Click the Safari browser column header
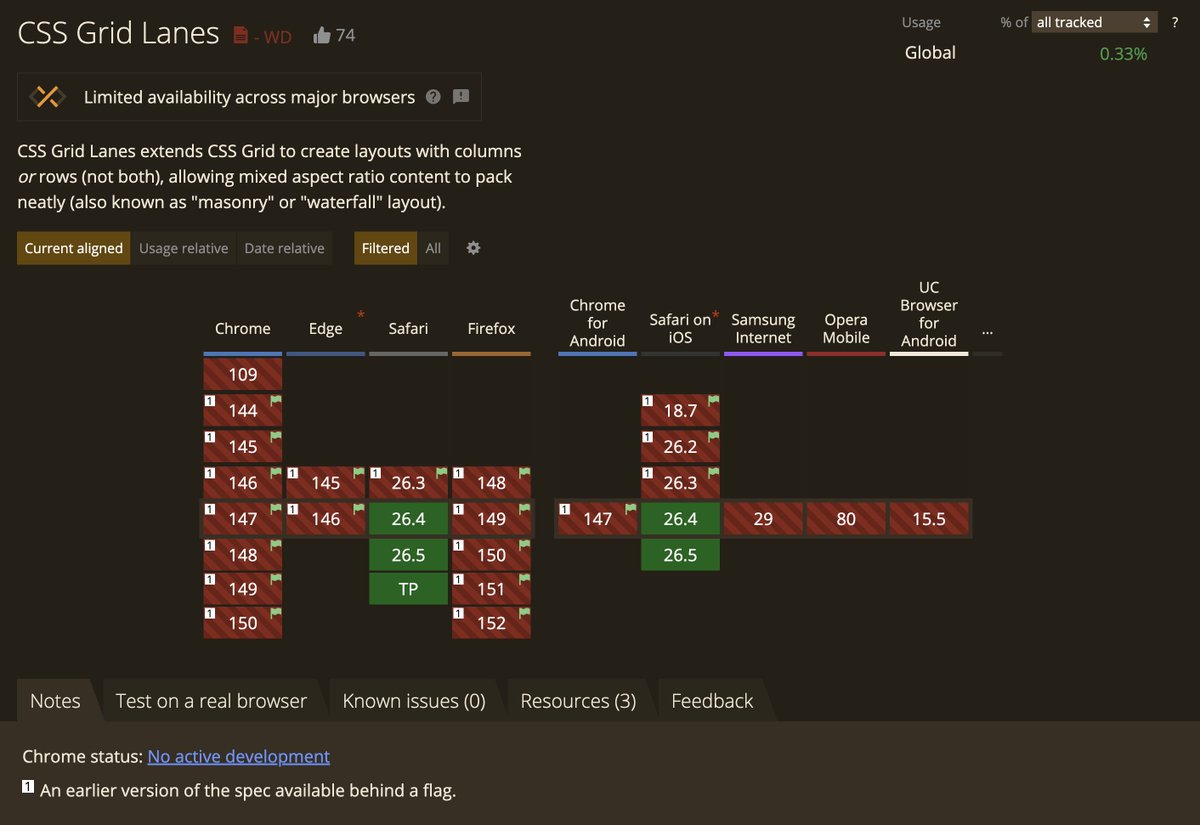Screen dimensions: 1200x825 point(408,328)
